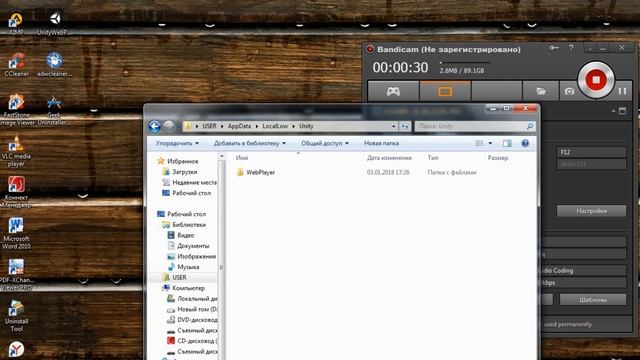Sort by Тип column header
The image size is (640, 360).
click(x=433, y=158)
